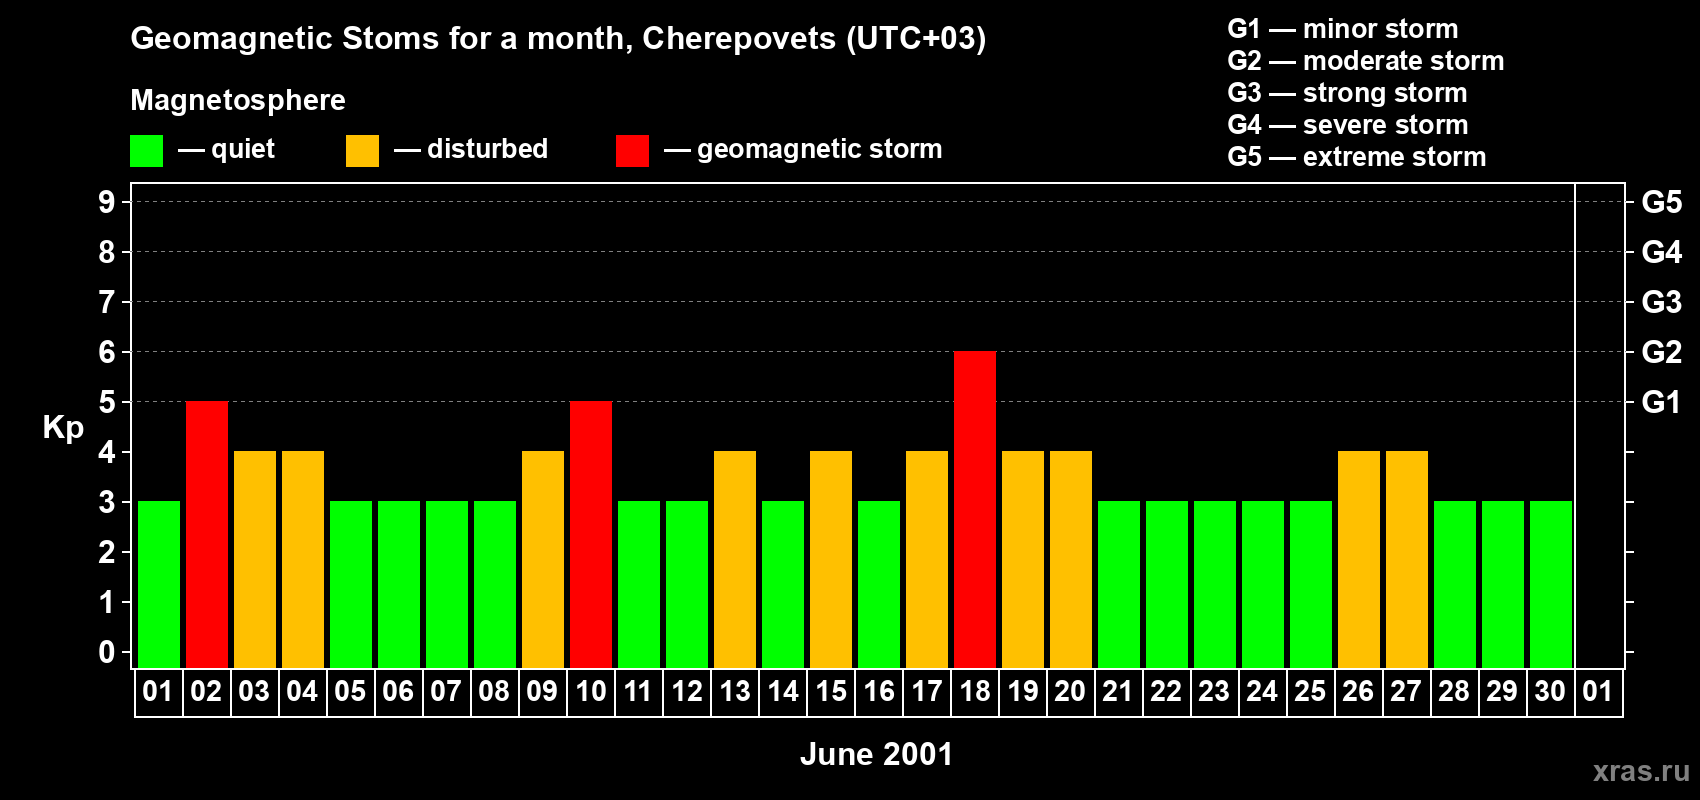Click the G4 label on right axis
The height and width of the screenshot is (800, 1700).
1662,252
